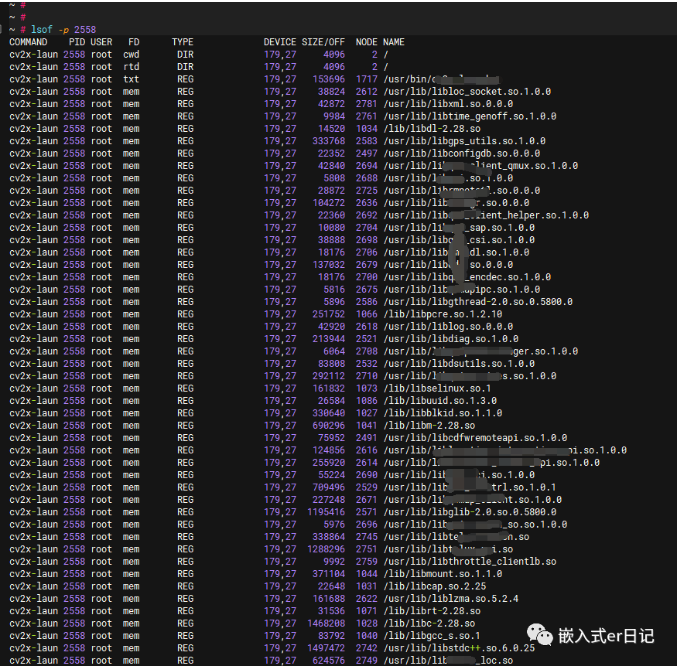The height and width of the screenshot is (668, 680).
Task: Click path /usr/lib/liblzma.so.5.2.4
Action: [451, 599]
